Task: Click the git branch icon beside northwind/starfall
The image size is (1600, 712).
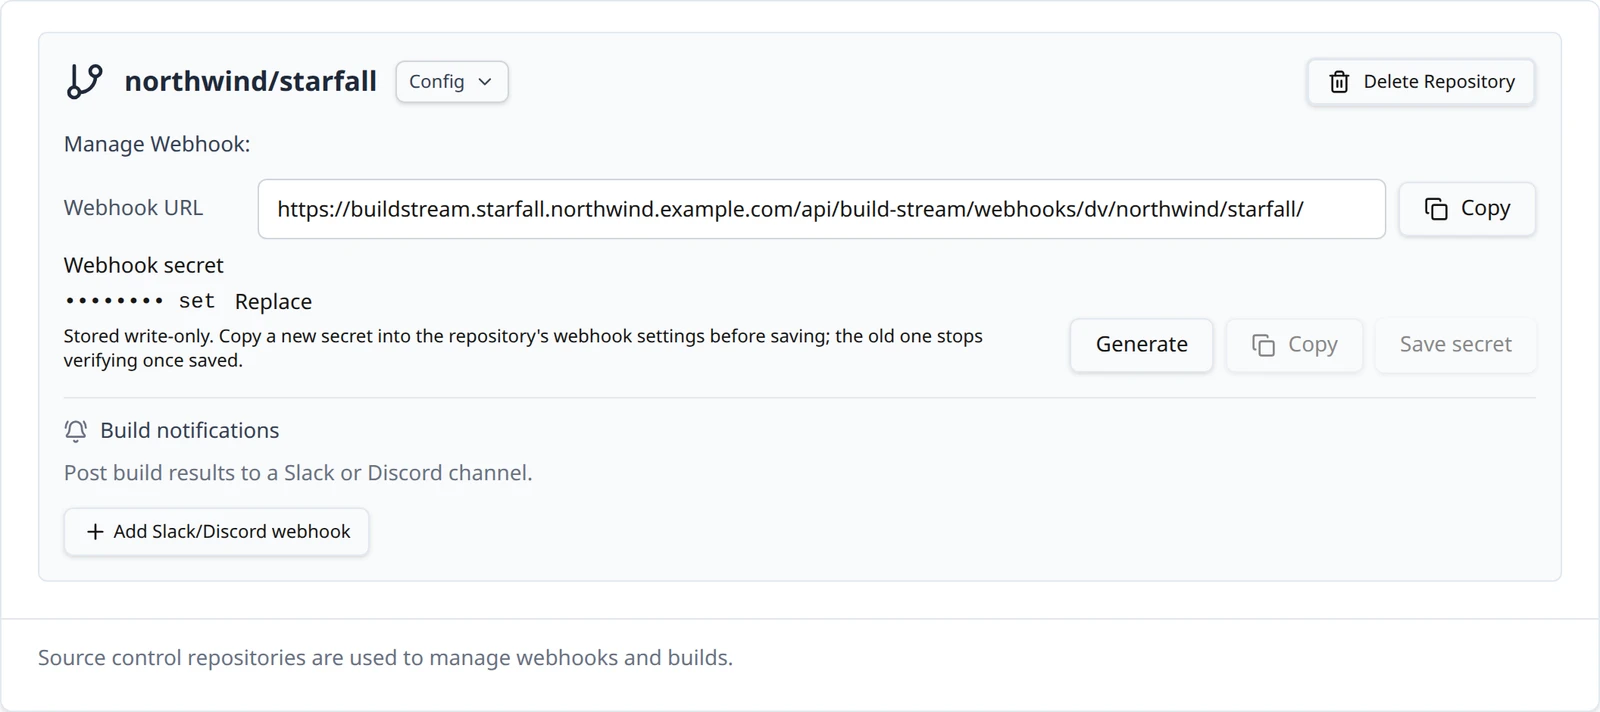Action: (84, 81)
